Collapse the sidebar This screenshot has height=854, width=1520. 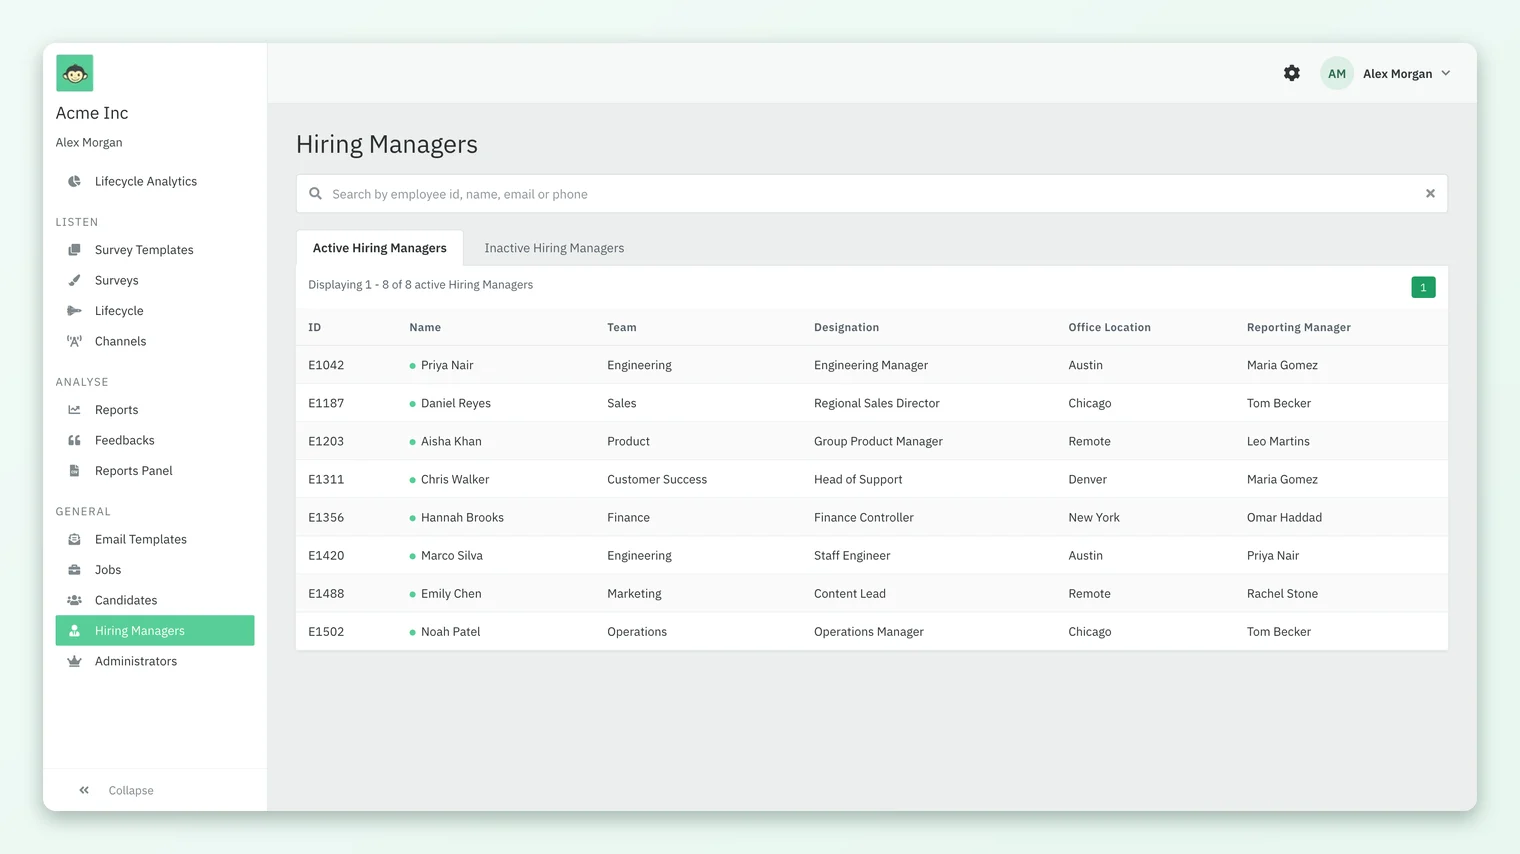click(x=116, y=790)
